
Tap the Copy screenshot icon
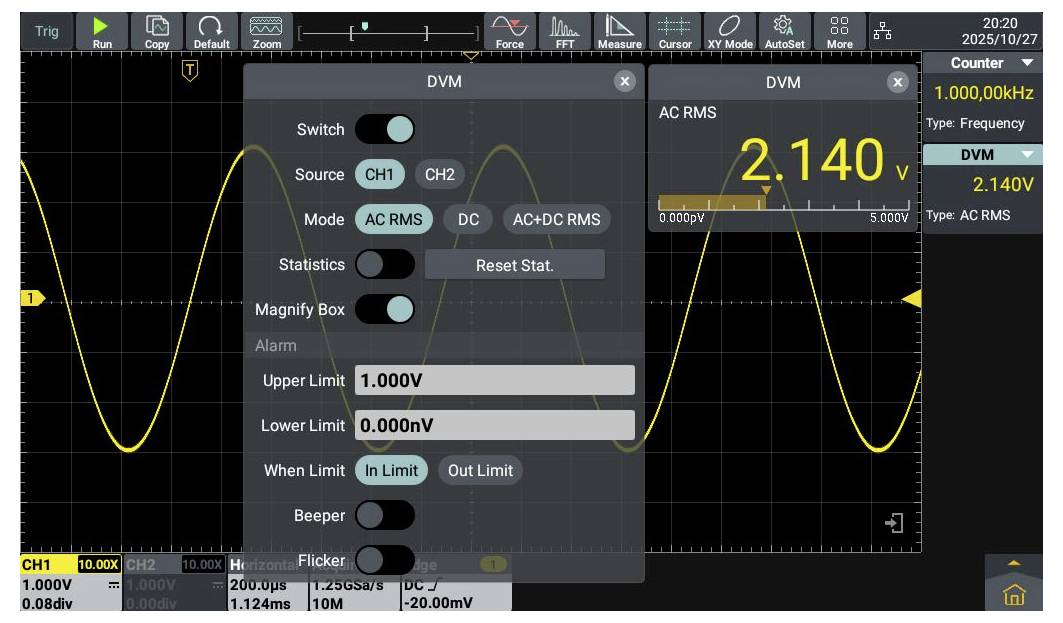tap(157, 30)
